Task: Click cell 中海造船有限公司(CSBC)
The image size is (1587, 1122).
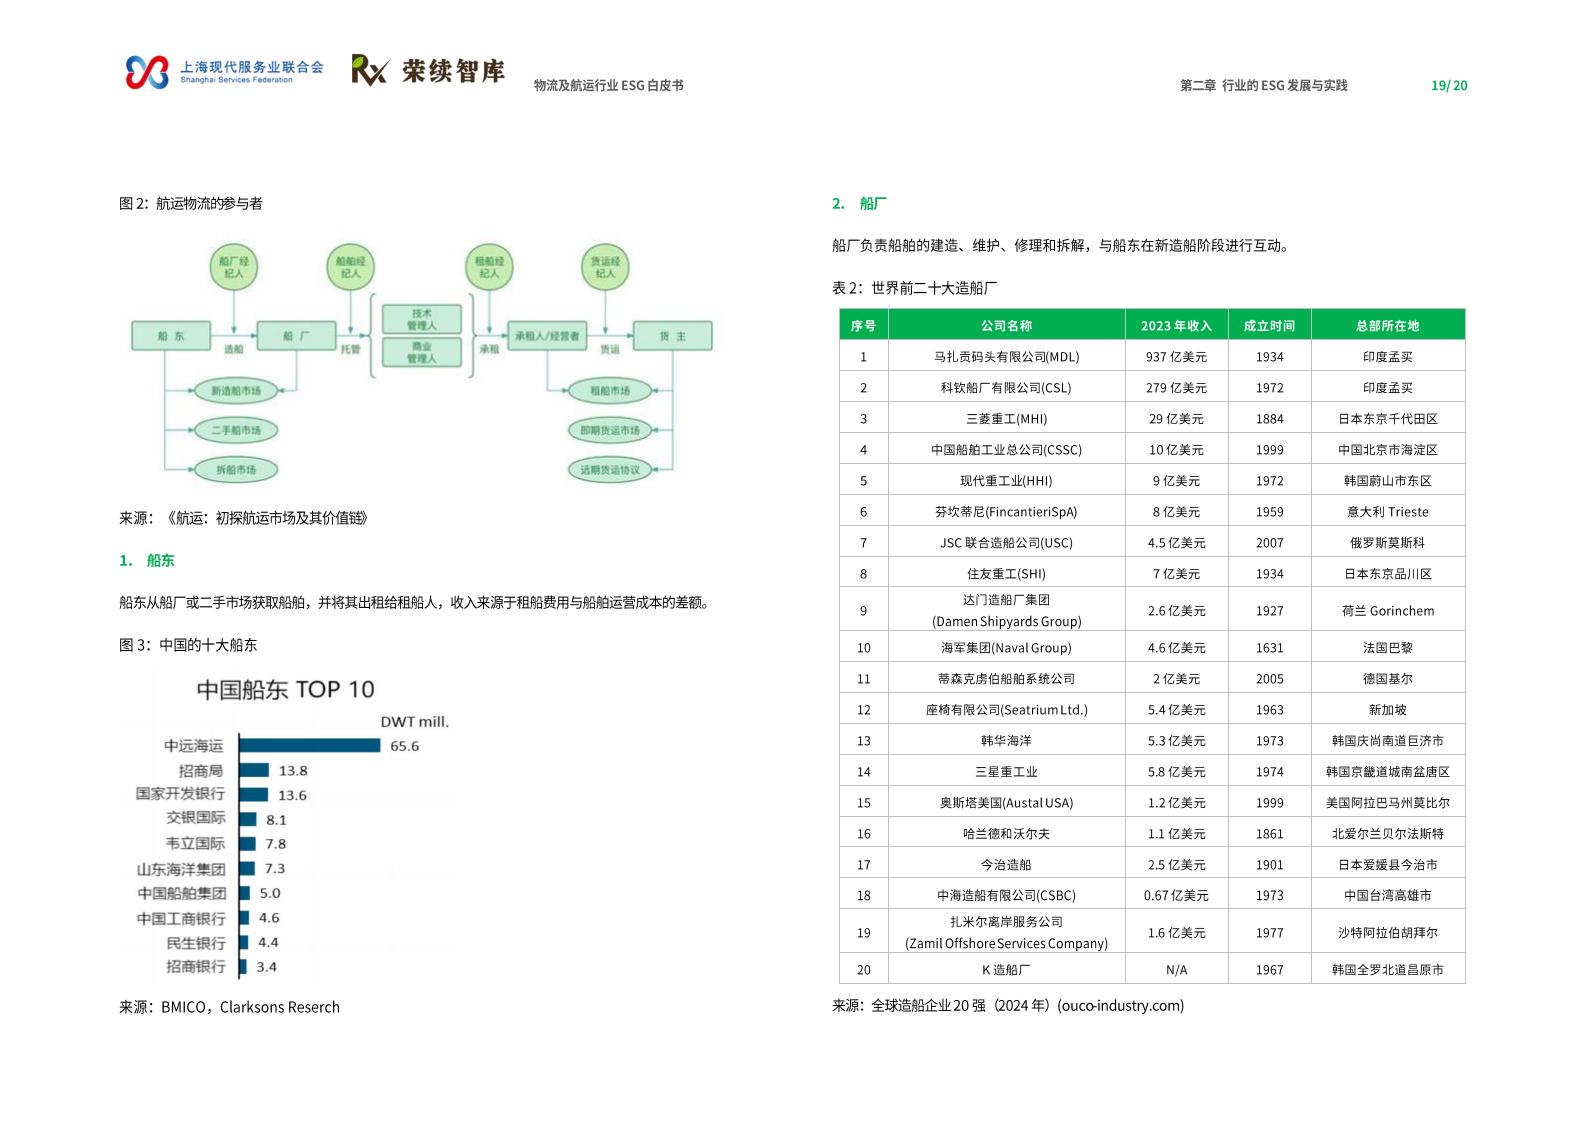Action: click(1007, 896)
